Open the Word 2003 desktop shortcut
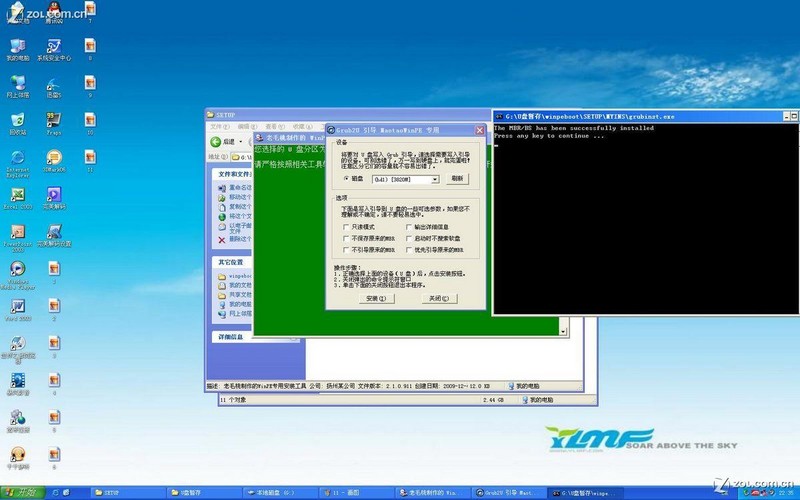This screenshot has height=500, width=800. click(17, 309)
